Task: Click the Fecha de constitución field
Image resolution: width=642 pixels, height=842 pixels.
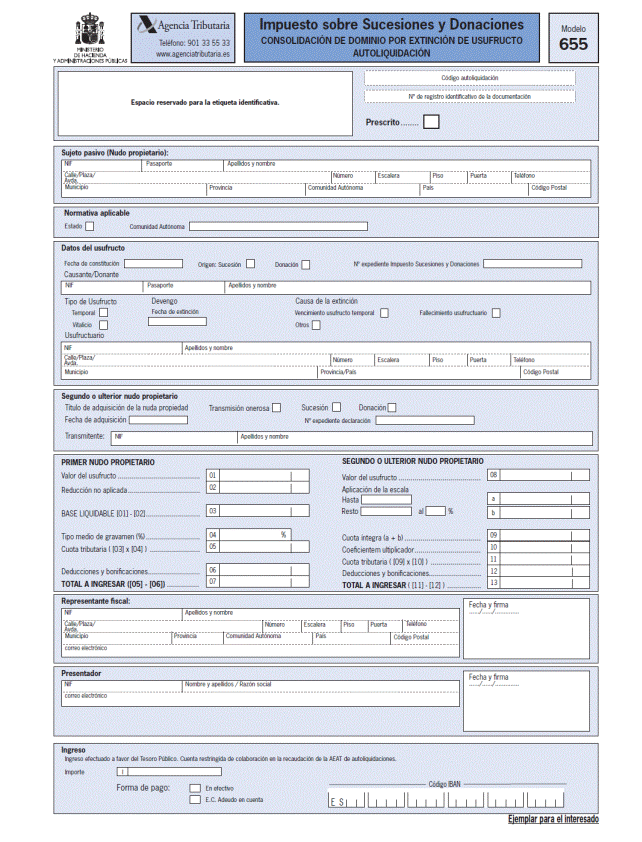Action: coord(153,264)
